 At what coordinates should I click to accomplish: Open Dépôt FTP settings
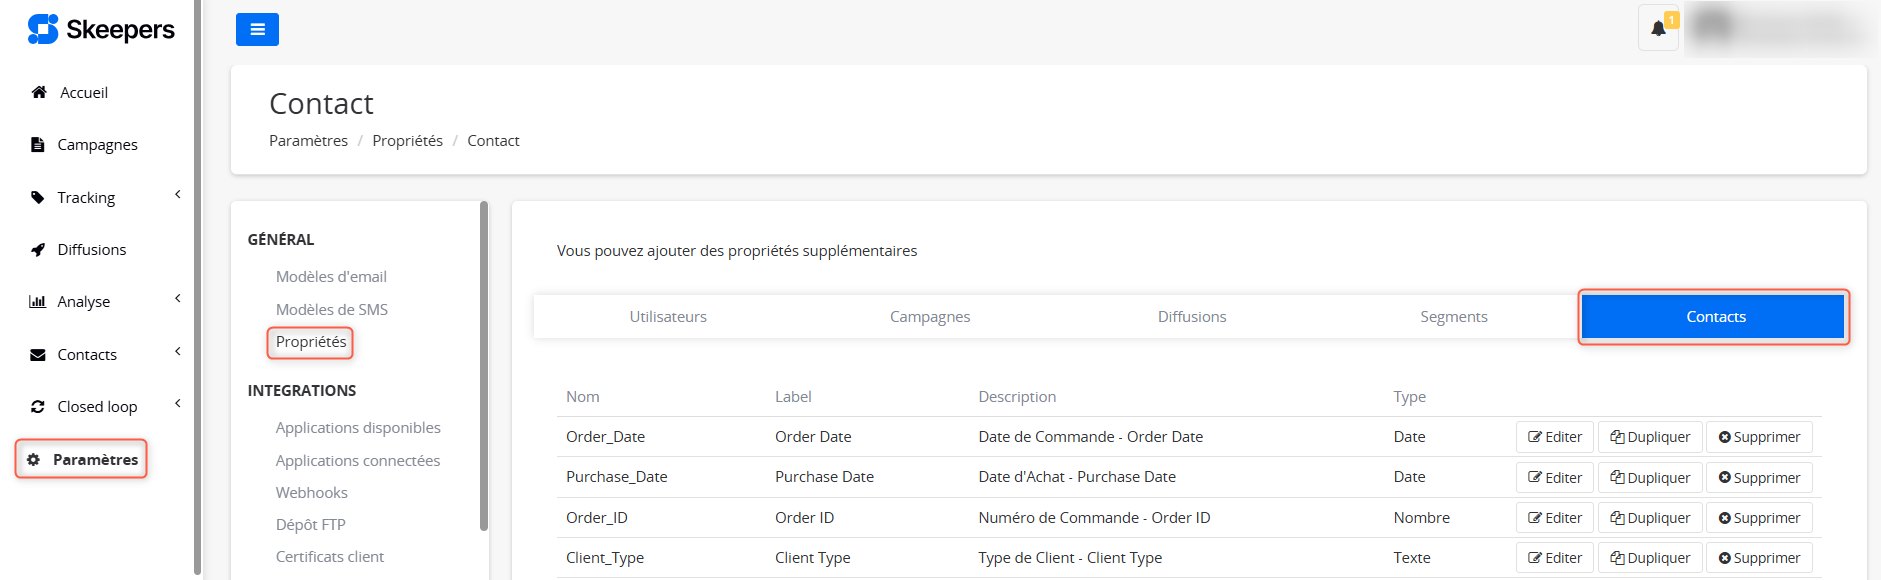click(311, 525)
